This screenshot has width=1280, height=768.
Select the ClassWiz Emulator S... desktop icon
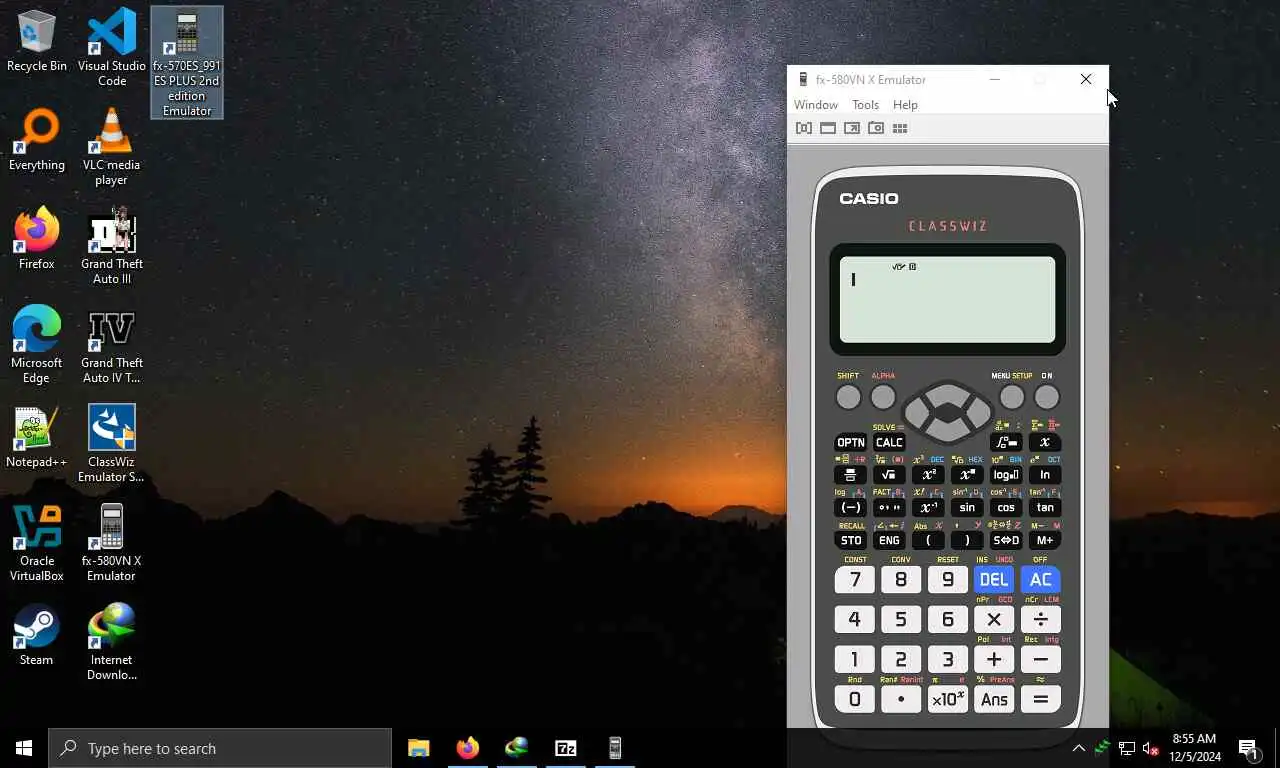tap(112, 444)
